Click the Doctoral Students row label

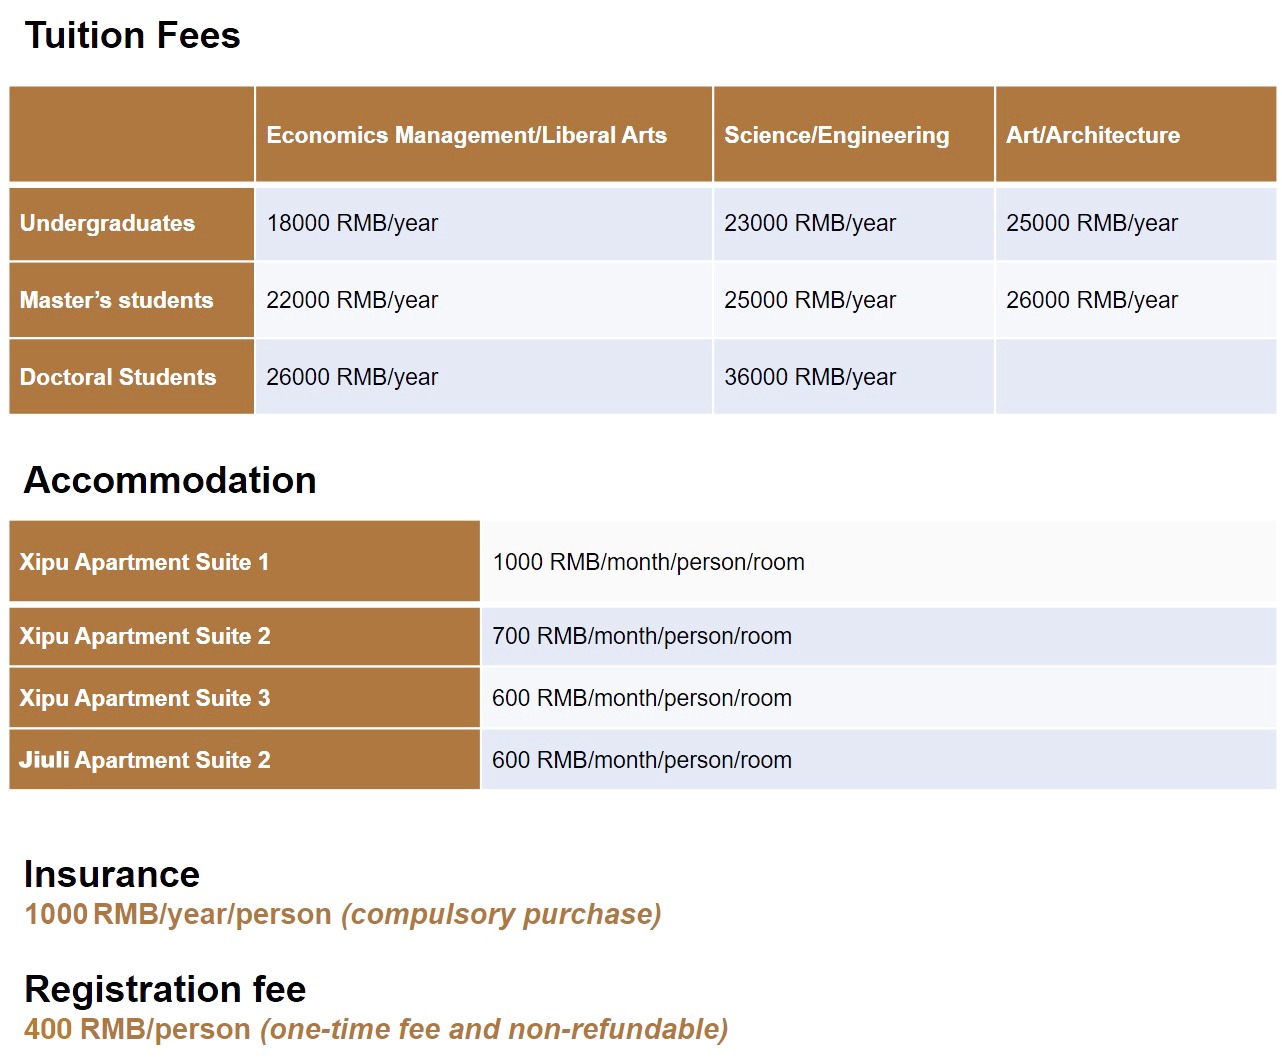click(x=118, y=377)
